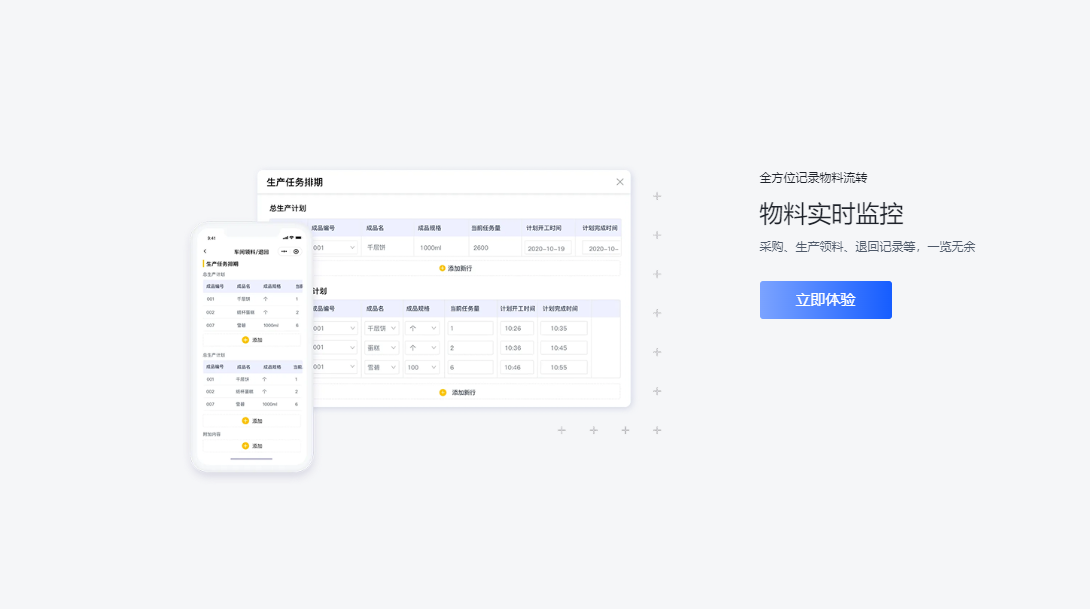Open the 个 spec dropdown in the 10:36 row
Screen dimensions: 1090x609
tap(422, 348)
